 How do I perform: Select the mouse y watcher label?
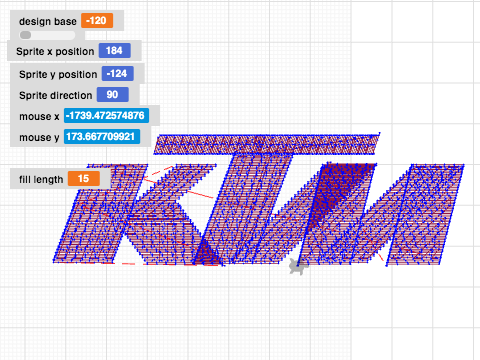pos(39,138)
